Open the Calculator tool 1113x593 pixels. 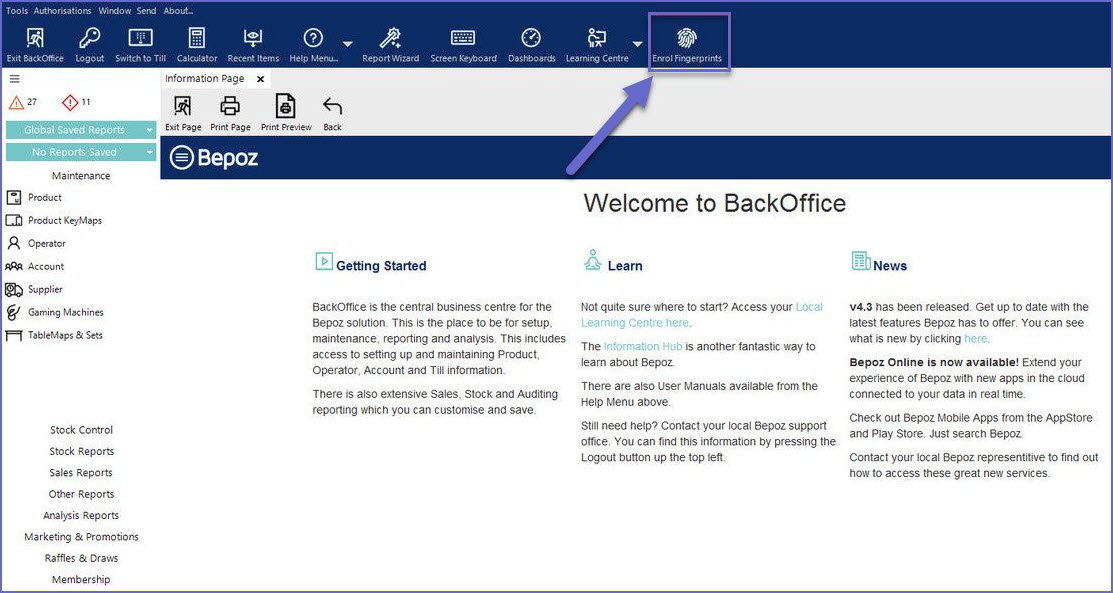pyautogui.click(x=197, y=40)
